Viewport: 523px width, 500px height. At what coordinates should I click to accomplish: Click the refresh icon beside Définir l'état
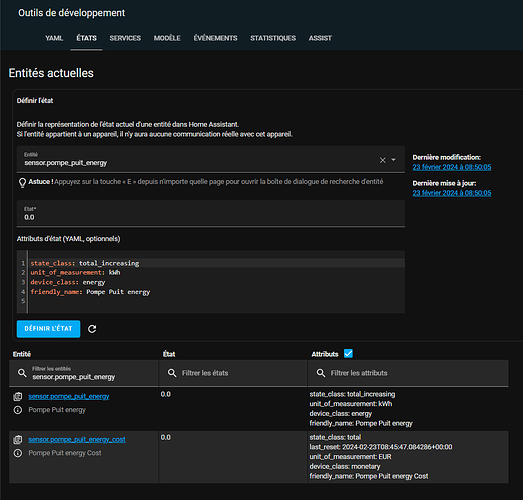click(x=92, y=329)
